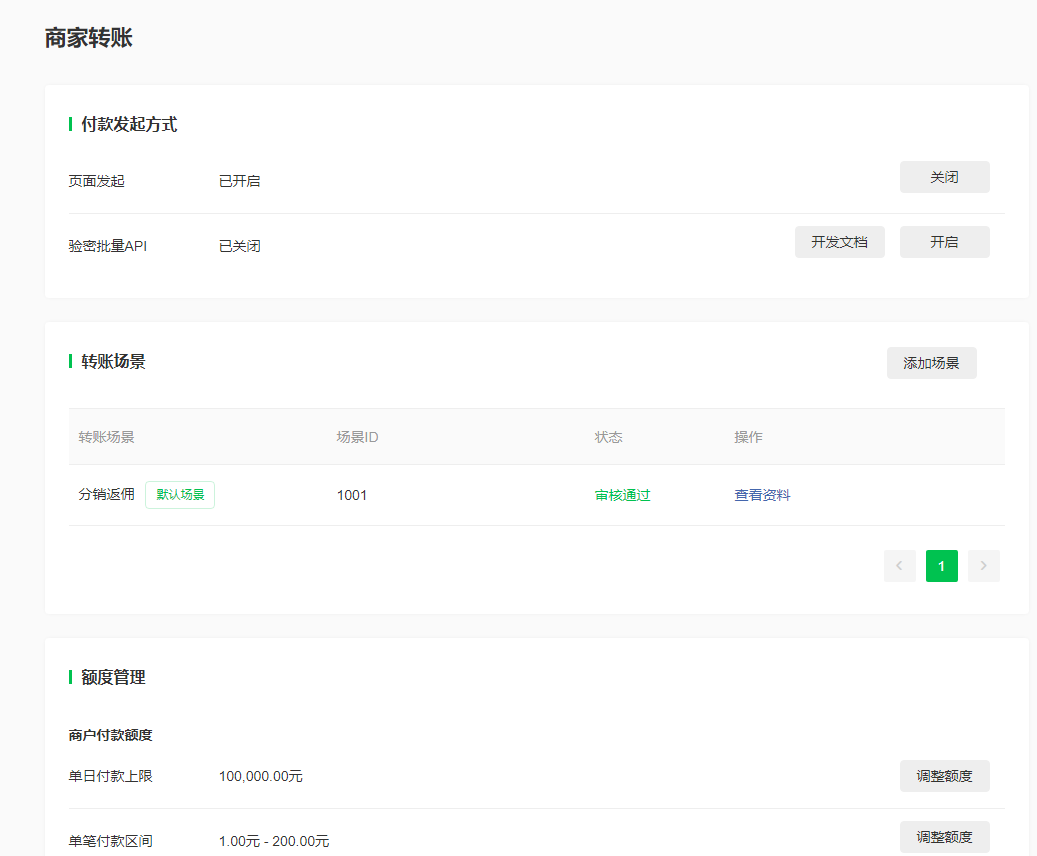
Task: Click 100,000.00元 limit value
Action: (x=261, y=776)
